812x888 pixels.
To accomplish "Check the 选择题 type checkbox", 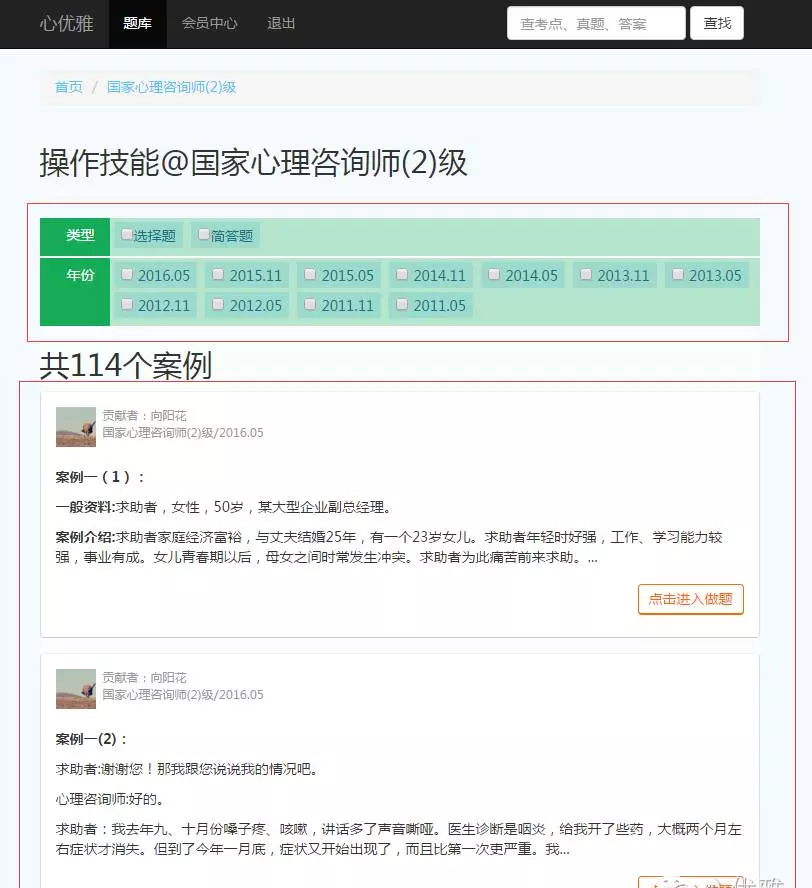I will 127,234.
